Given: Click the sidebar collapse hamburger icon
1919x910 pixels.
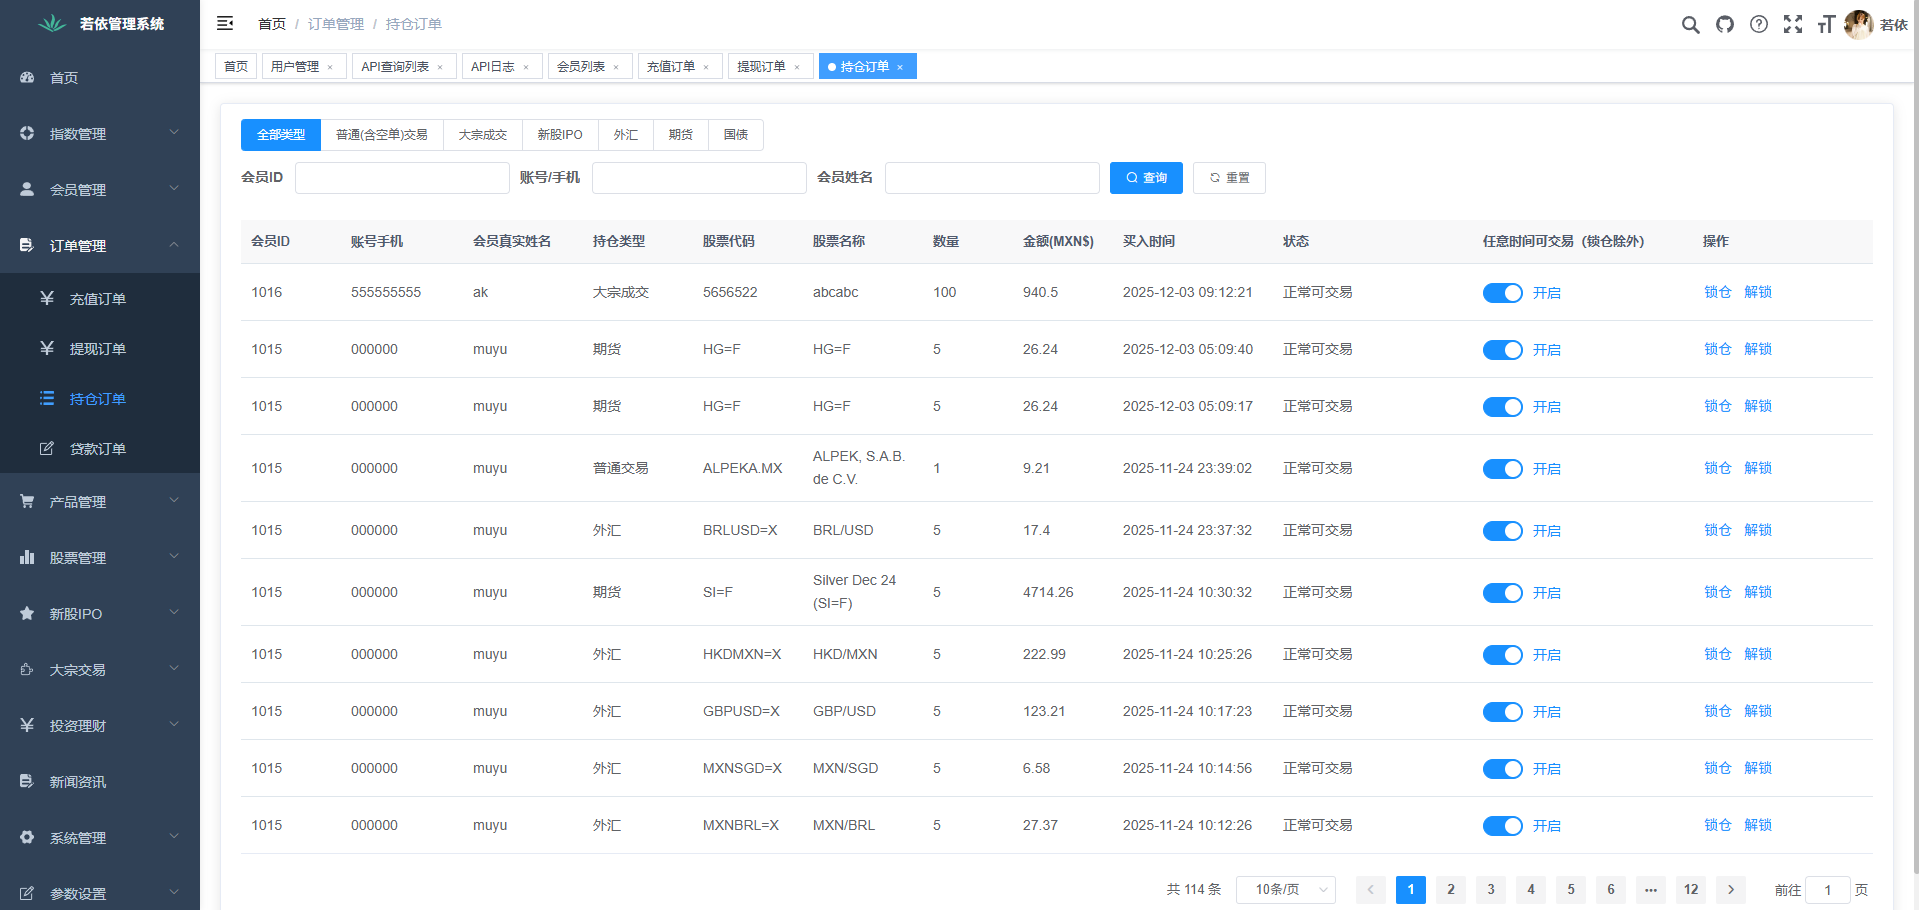Looking at the screenshot, I should click(x=225, y=23).
